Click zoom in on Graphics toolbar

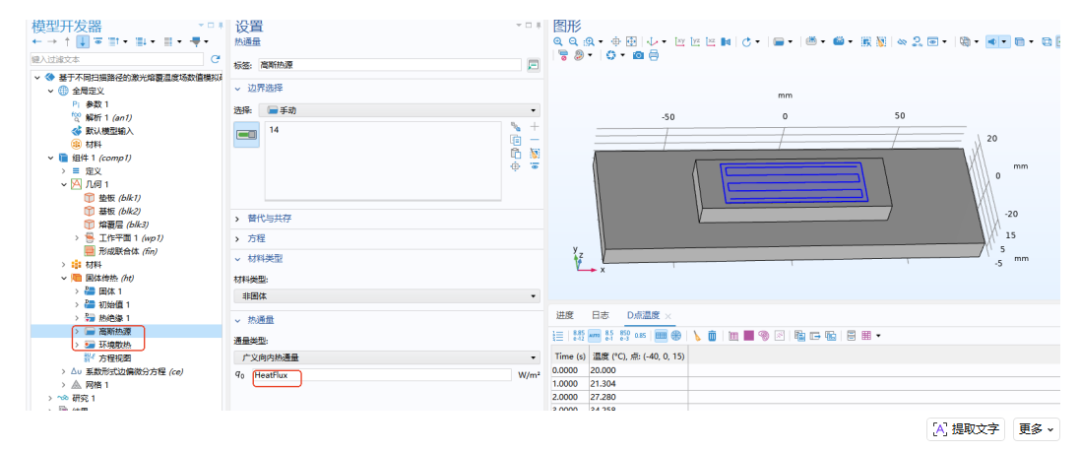coord(559,42)
